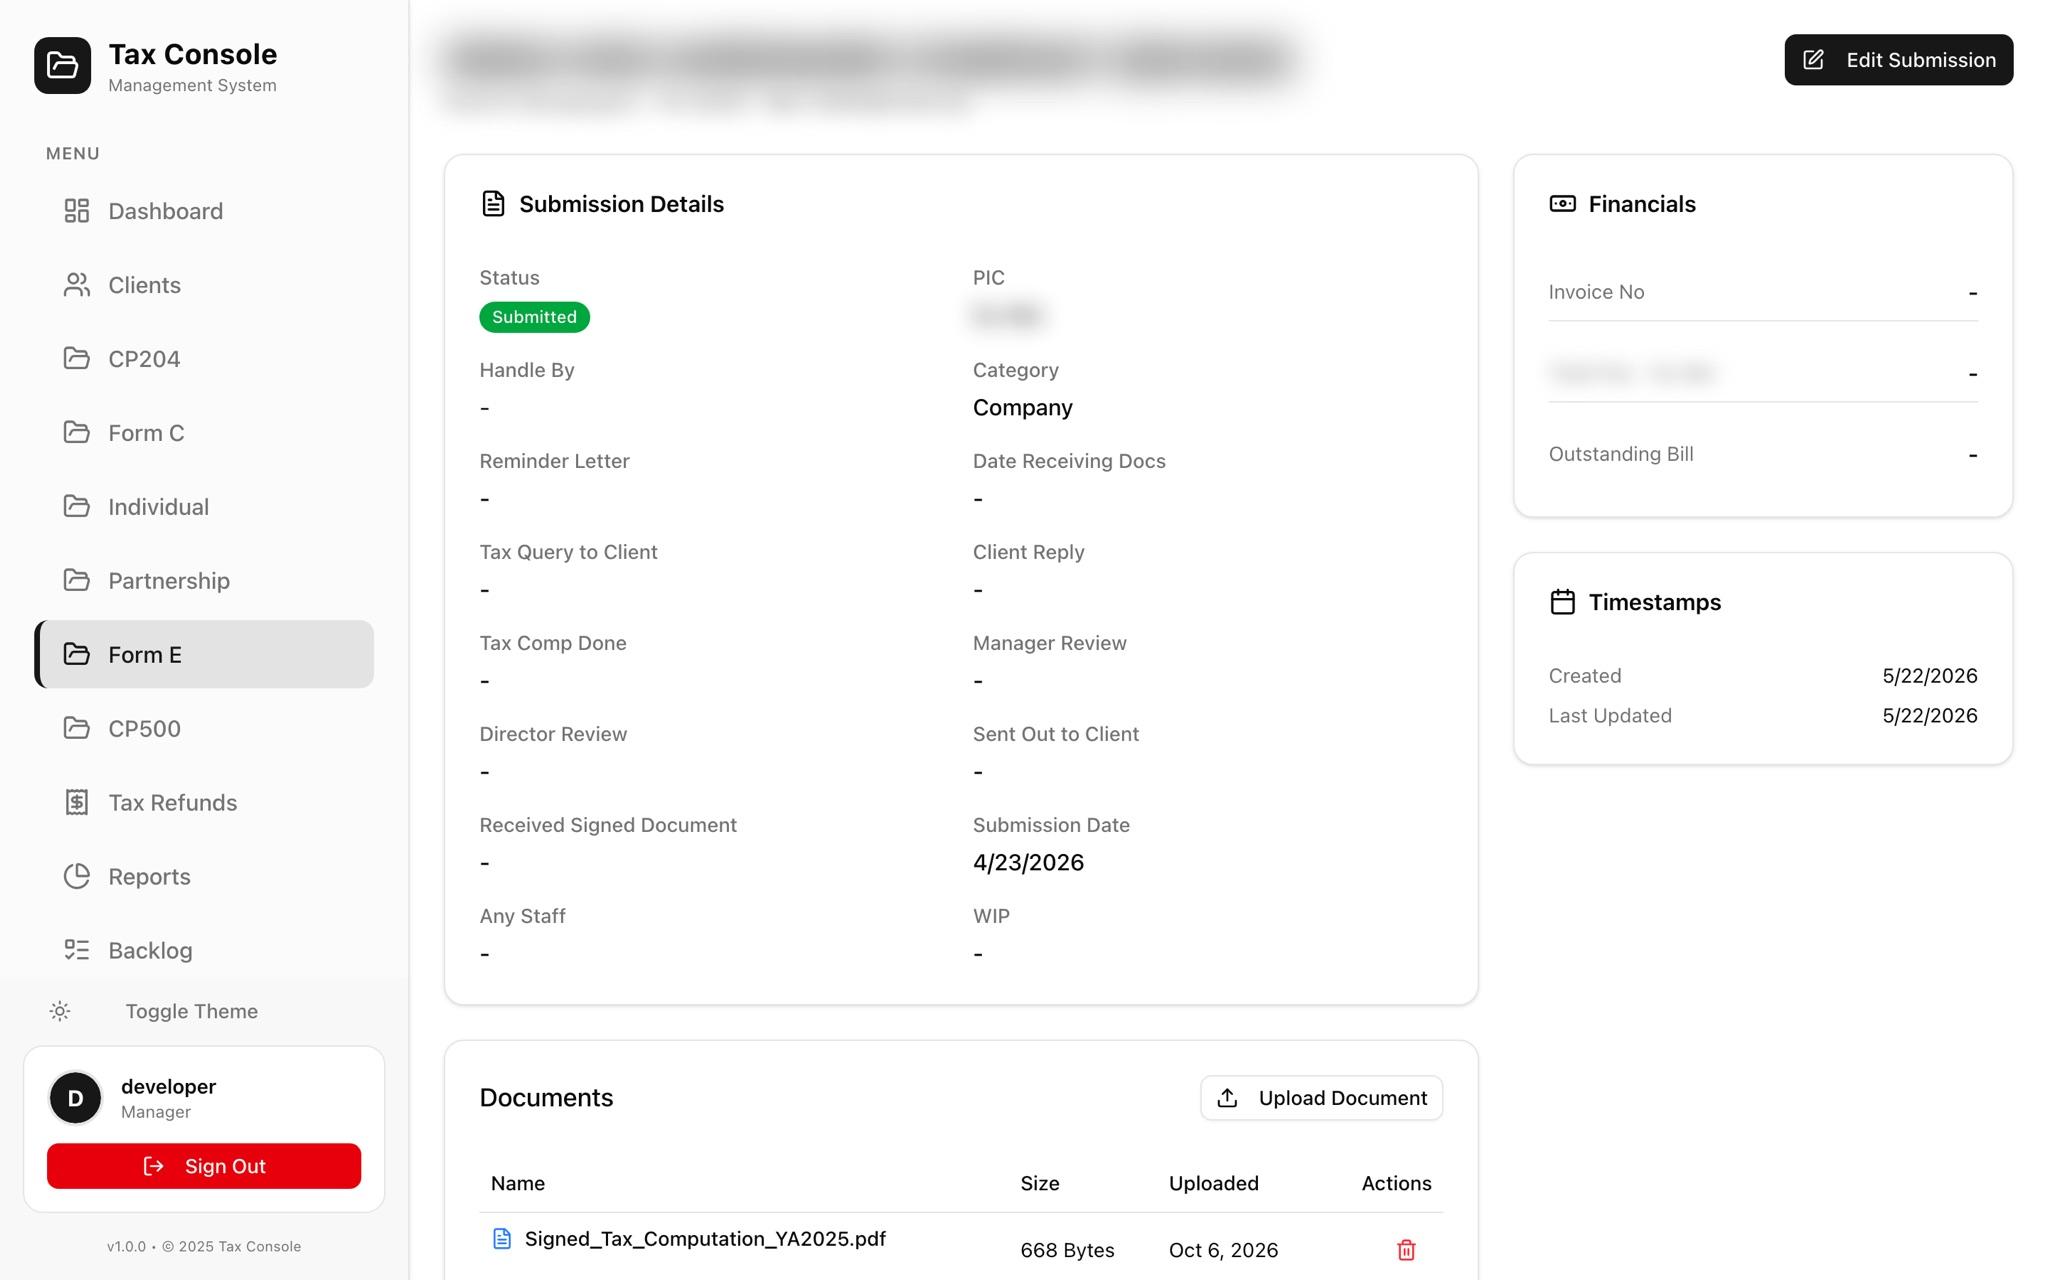This screenshot has height=1280, width=2048.
Task: Click the PDF file icon beside Signed_Tax_Computation_YA2025
Action: pos(502,1239)
